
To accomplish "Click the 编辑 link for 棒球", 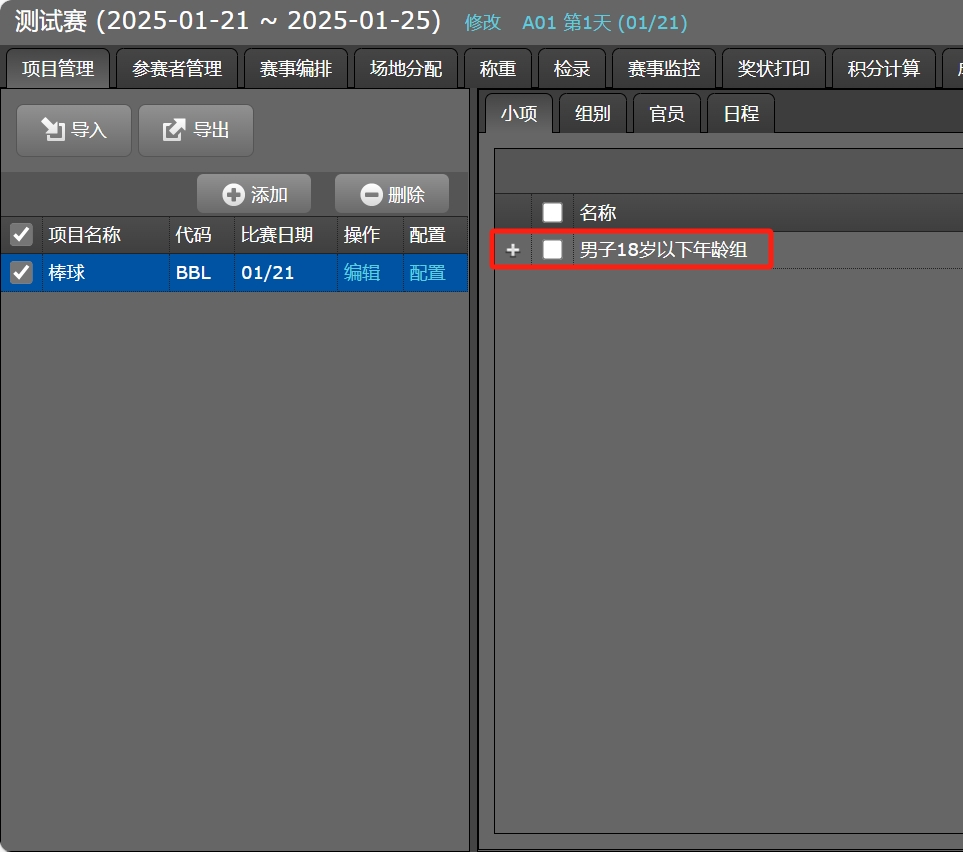I will pos(362,272).
